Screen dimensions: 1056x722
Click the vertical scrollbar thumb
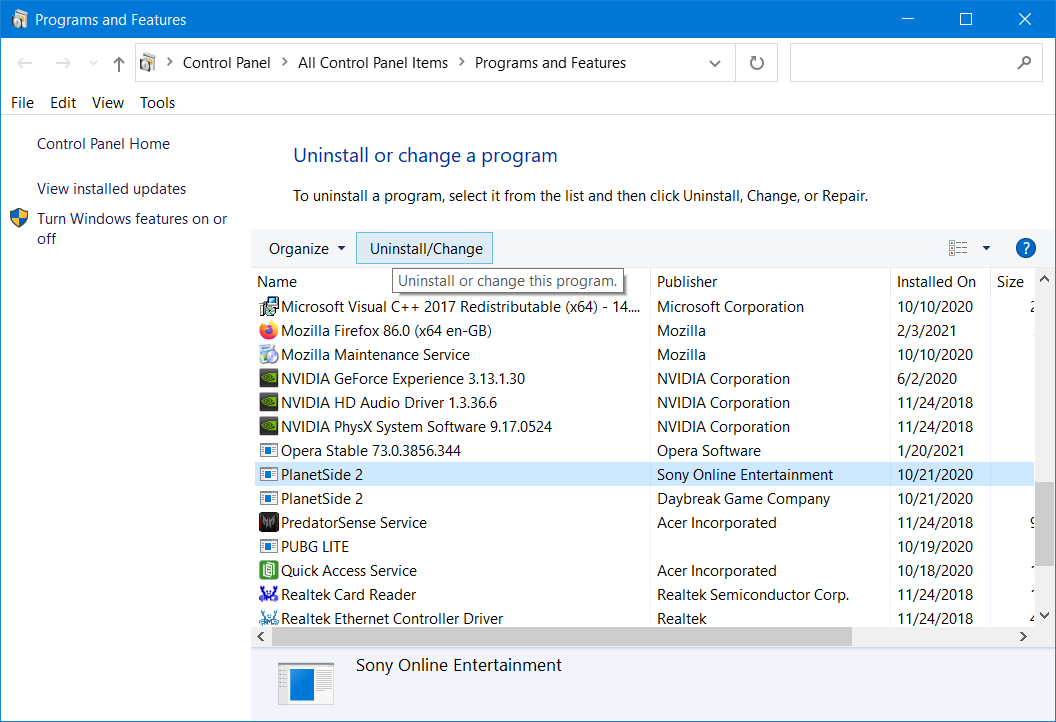coord(1045,524)
